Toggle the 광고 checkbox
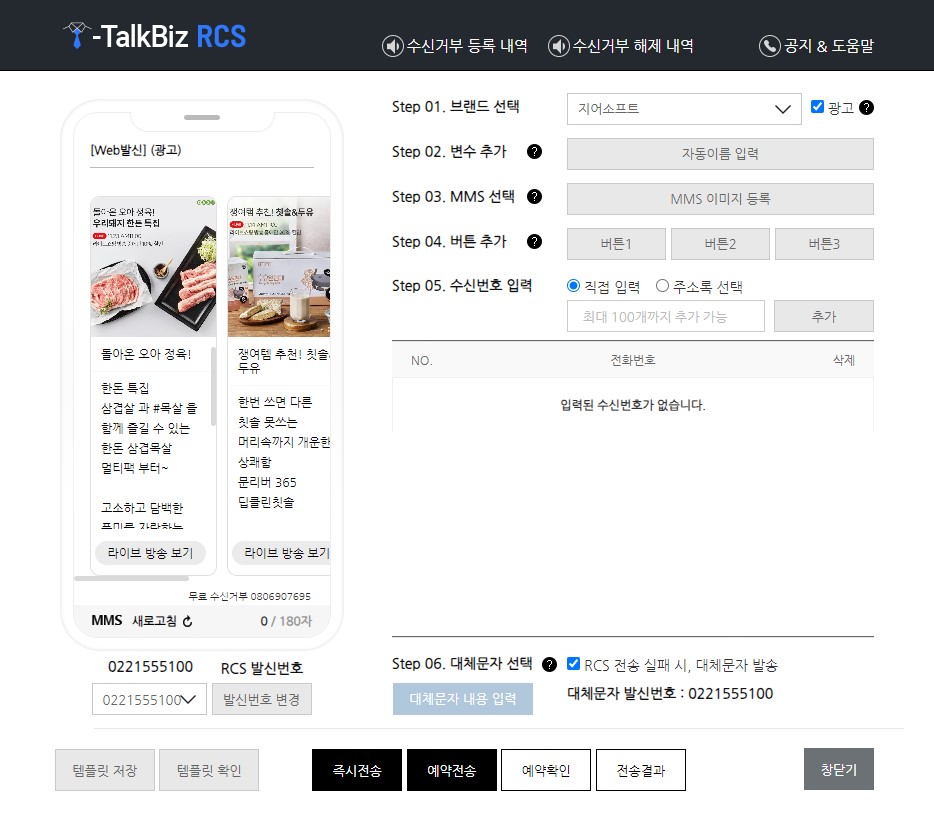The width and height of the screenshot is (934, 818). click(x=817, y=107)
